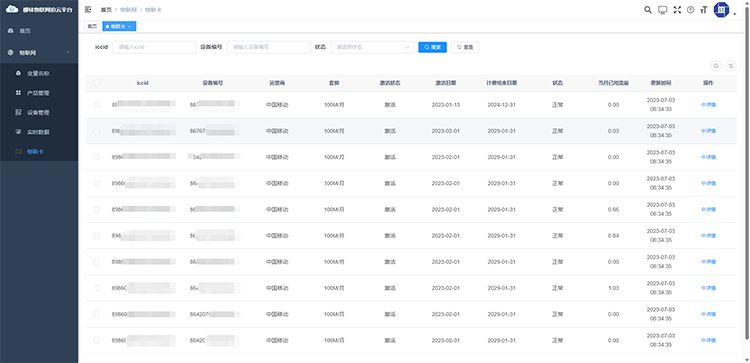Click the 重置 reset button
The image size is (750, 363).
pos(465,47)
